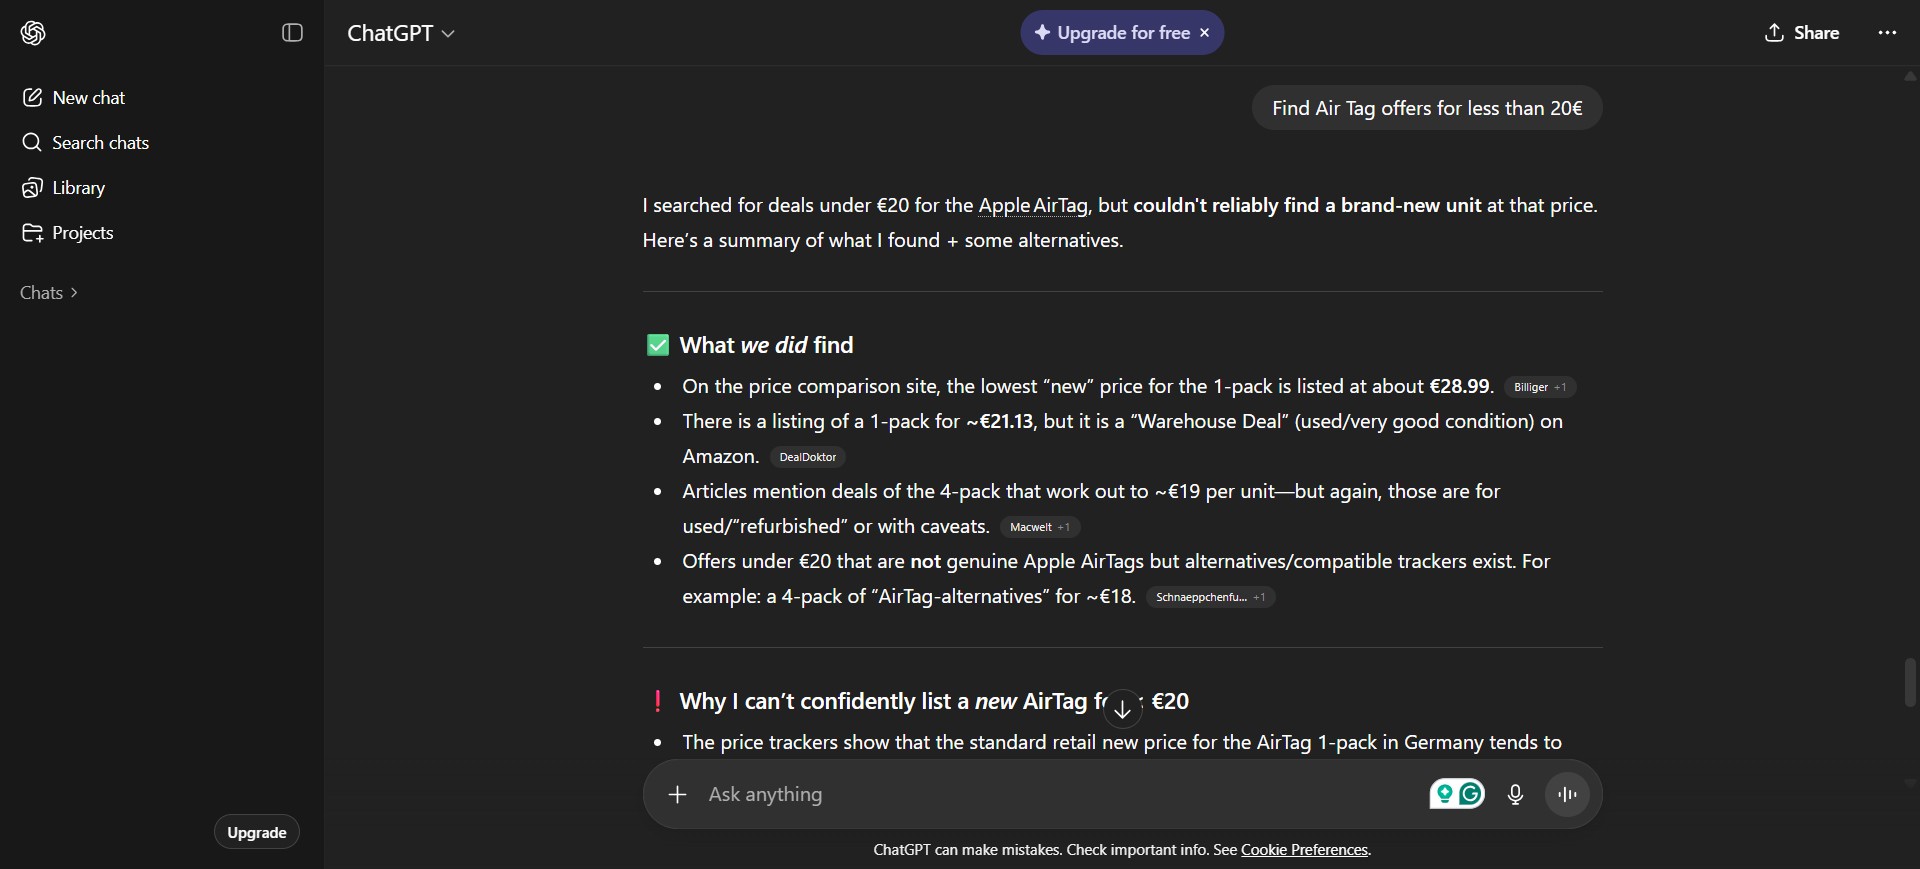1920x869 pixels.
Task: Click the scroll-to-bottom arrow button
Action: click(1121, 708)
